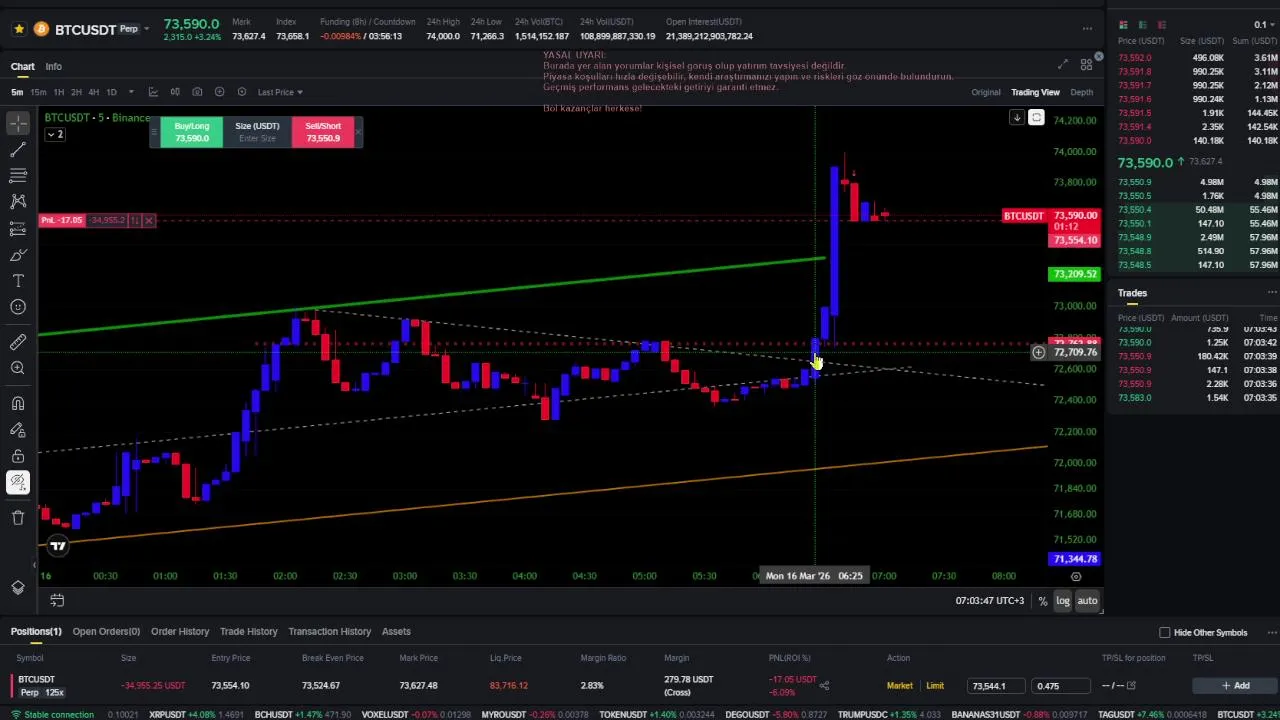Click the TradingView logo on chart
Viewport: 1280px width, 720px height.
[58, 545]
